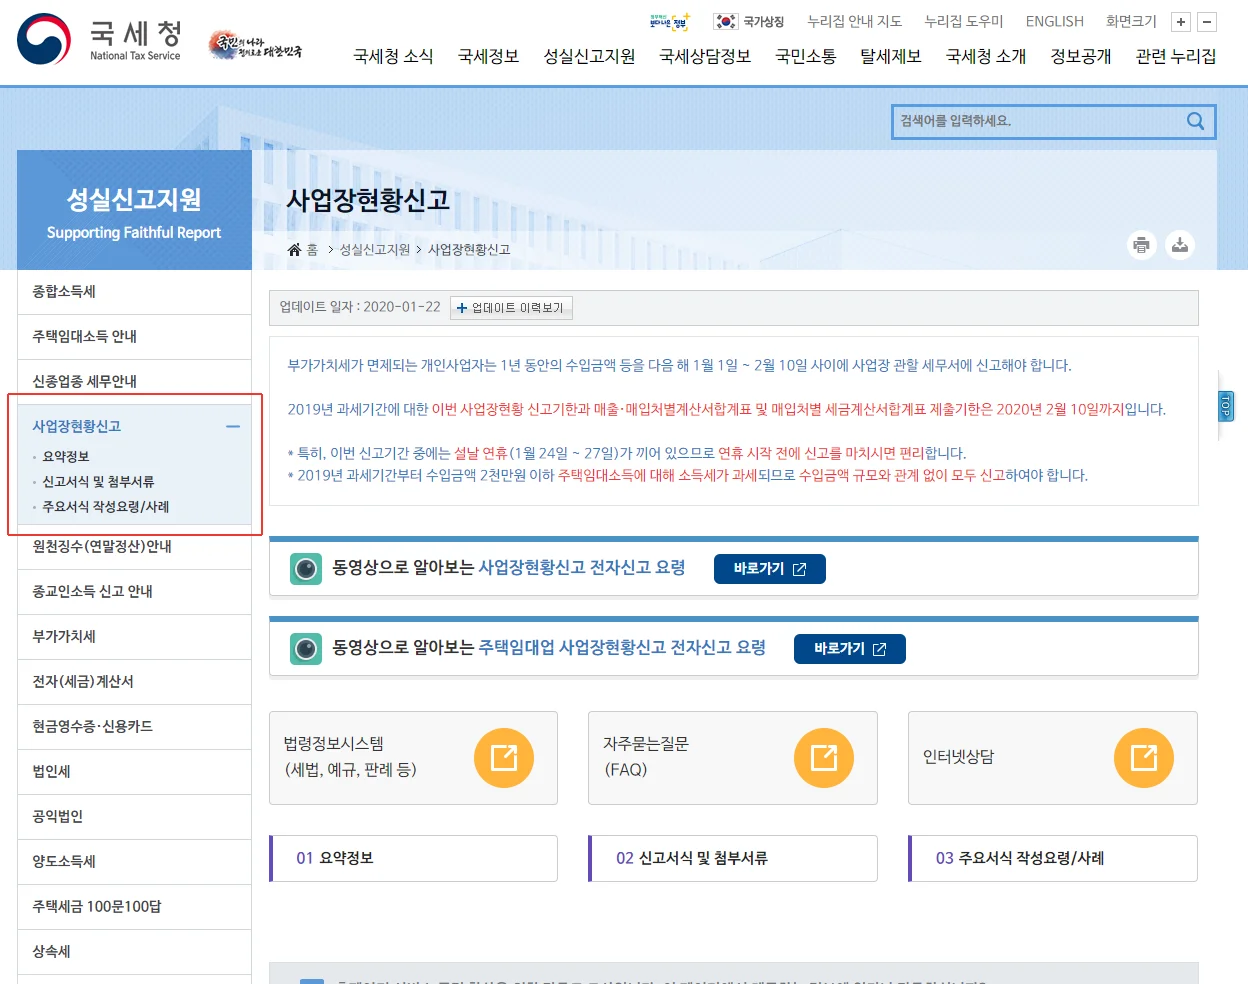Click the print page icon
The image size is (1248, 984).
[x=1141, y=245]
